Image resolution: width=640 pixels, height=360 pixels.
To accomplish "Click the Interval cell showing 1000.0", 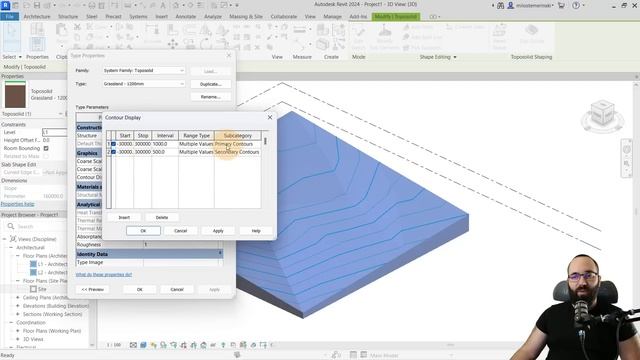I will point(165,144).
